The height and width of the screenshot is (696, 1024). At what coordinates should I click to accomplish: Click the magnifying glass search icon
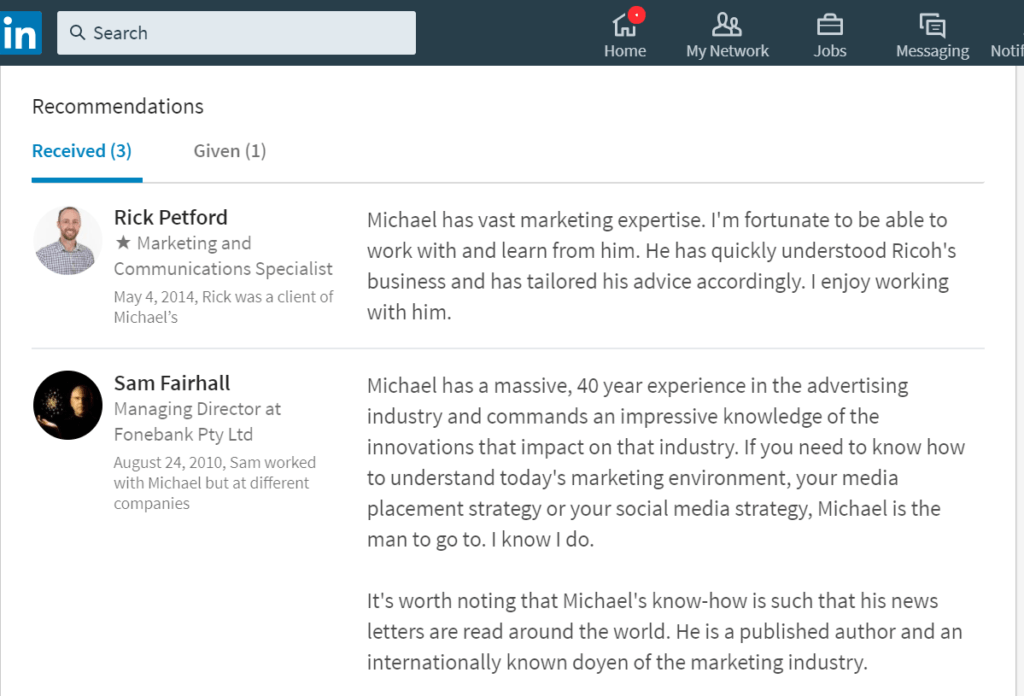click(77, 32)
